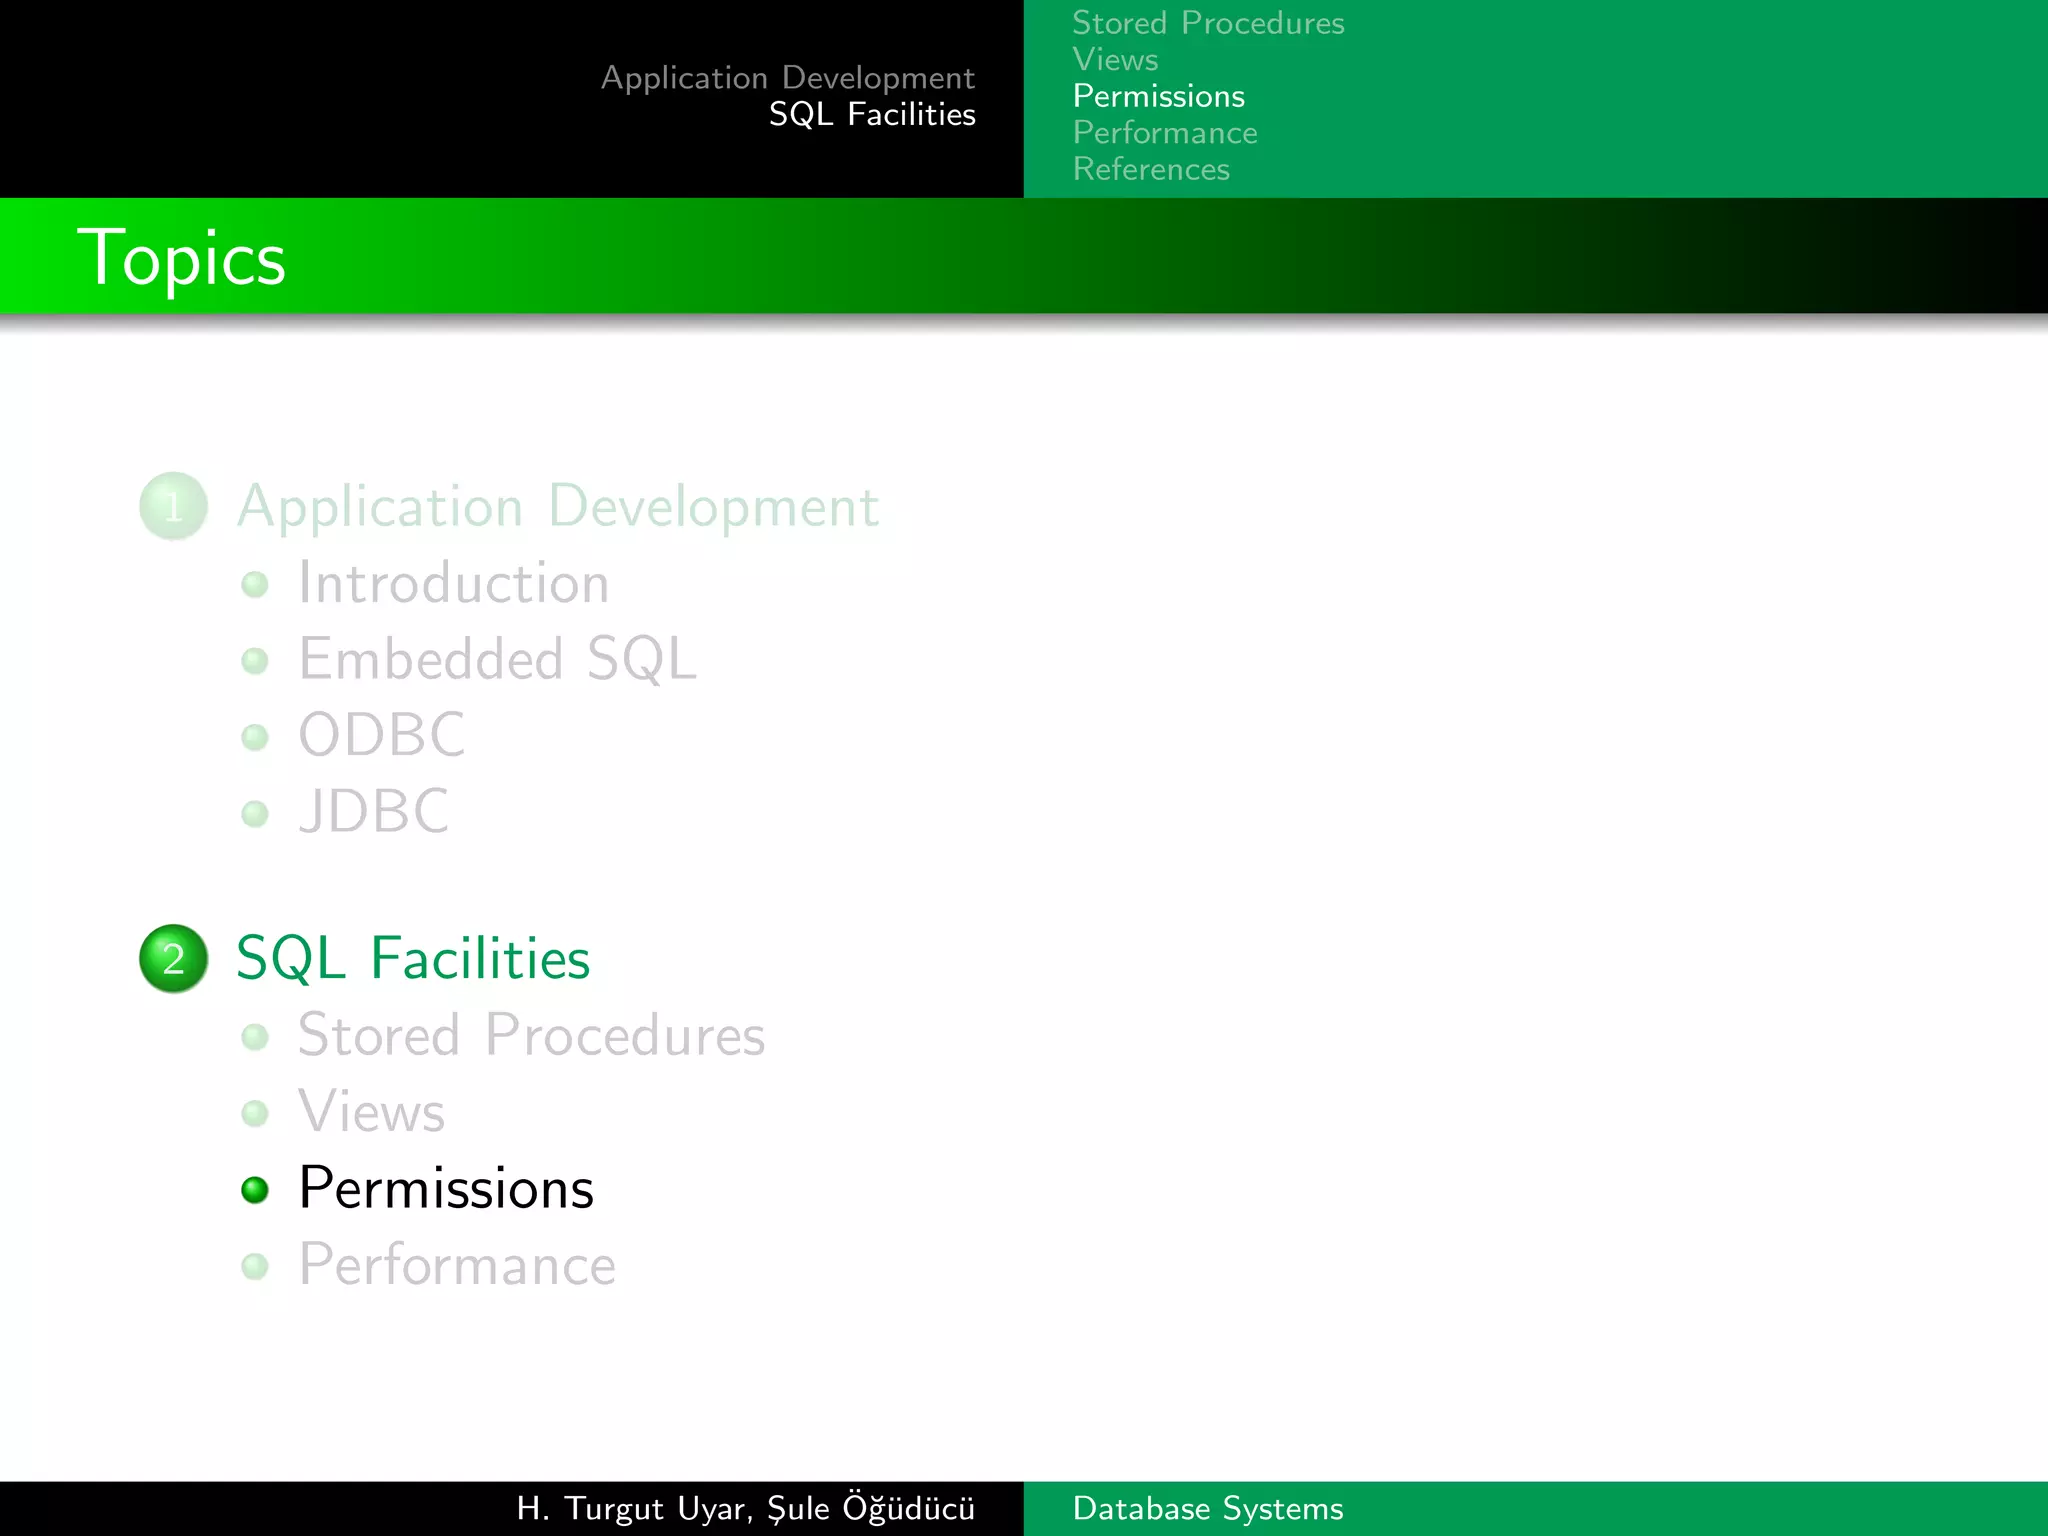Jump to ODBC subsection in outline
This screenshot has height=1536, width=2048.
[x=382, y=735]
